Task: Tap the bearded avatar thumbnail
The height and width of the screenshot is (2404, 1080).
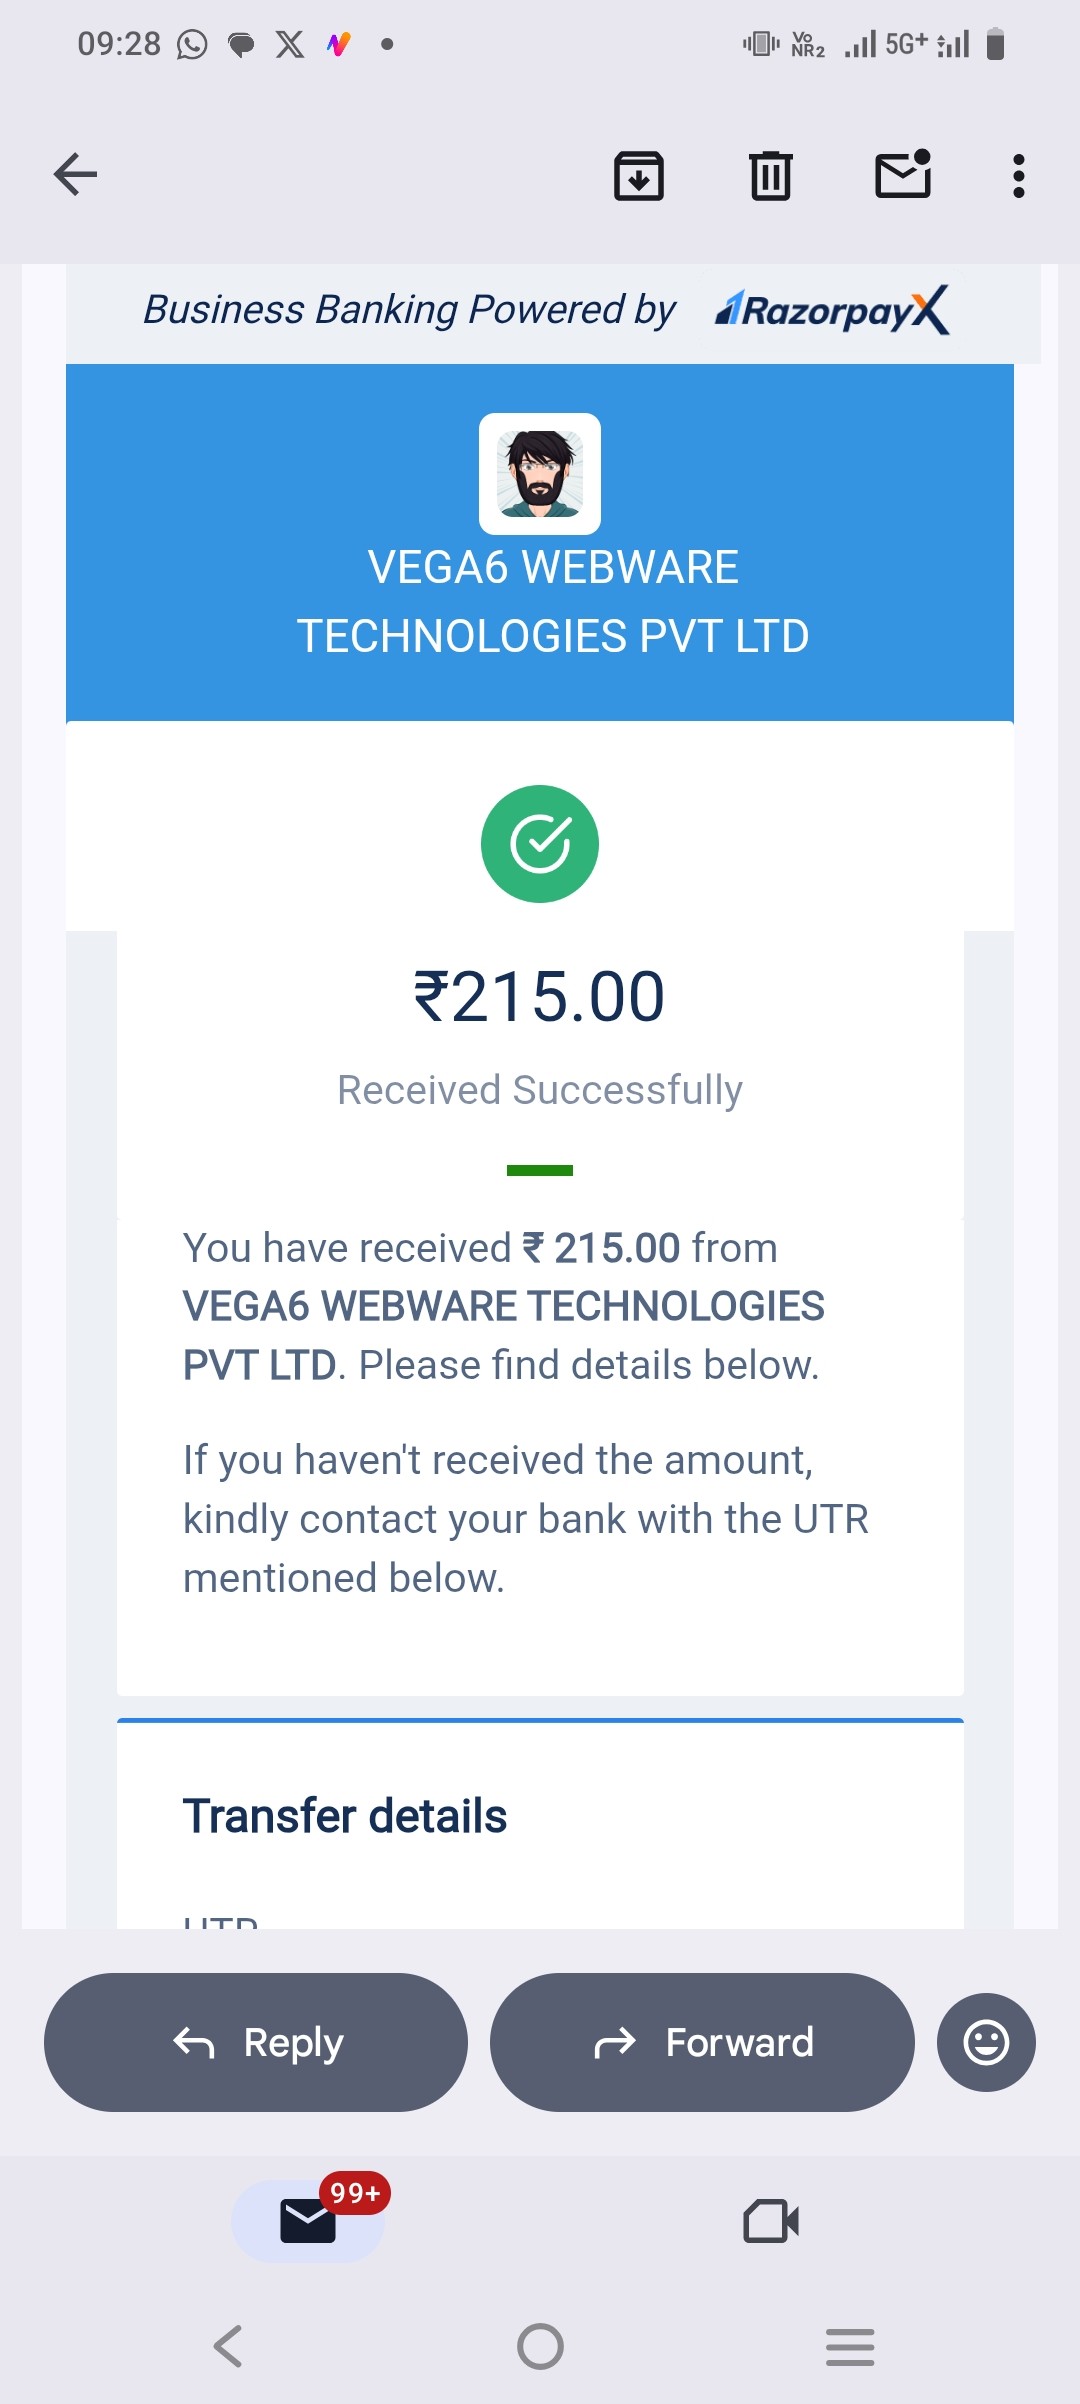Action: [540, 474]
